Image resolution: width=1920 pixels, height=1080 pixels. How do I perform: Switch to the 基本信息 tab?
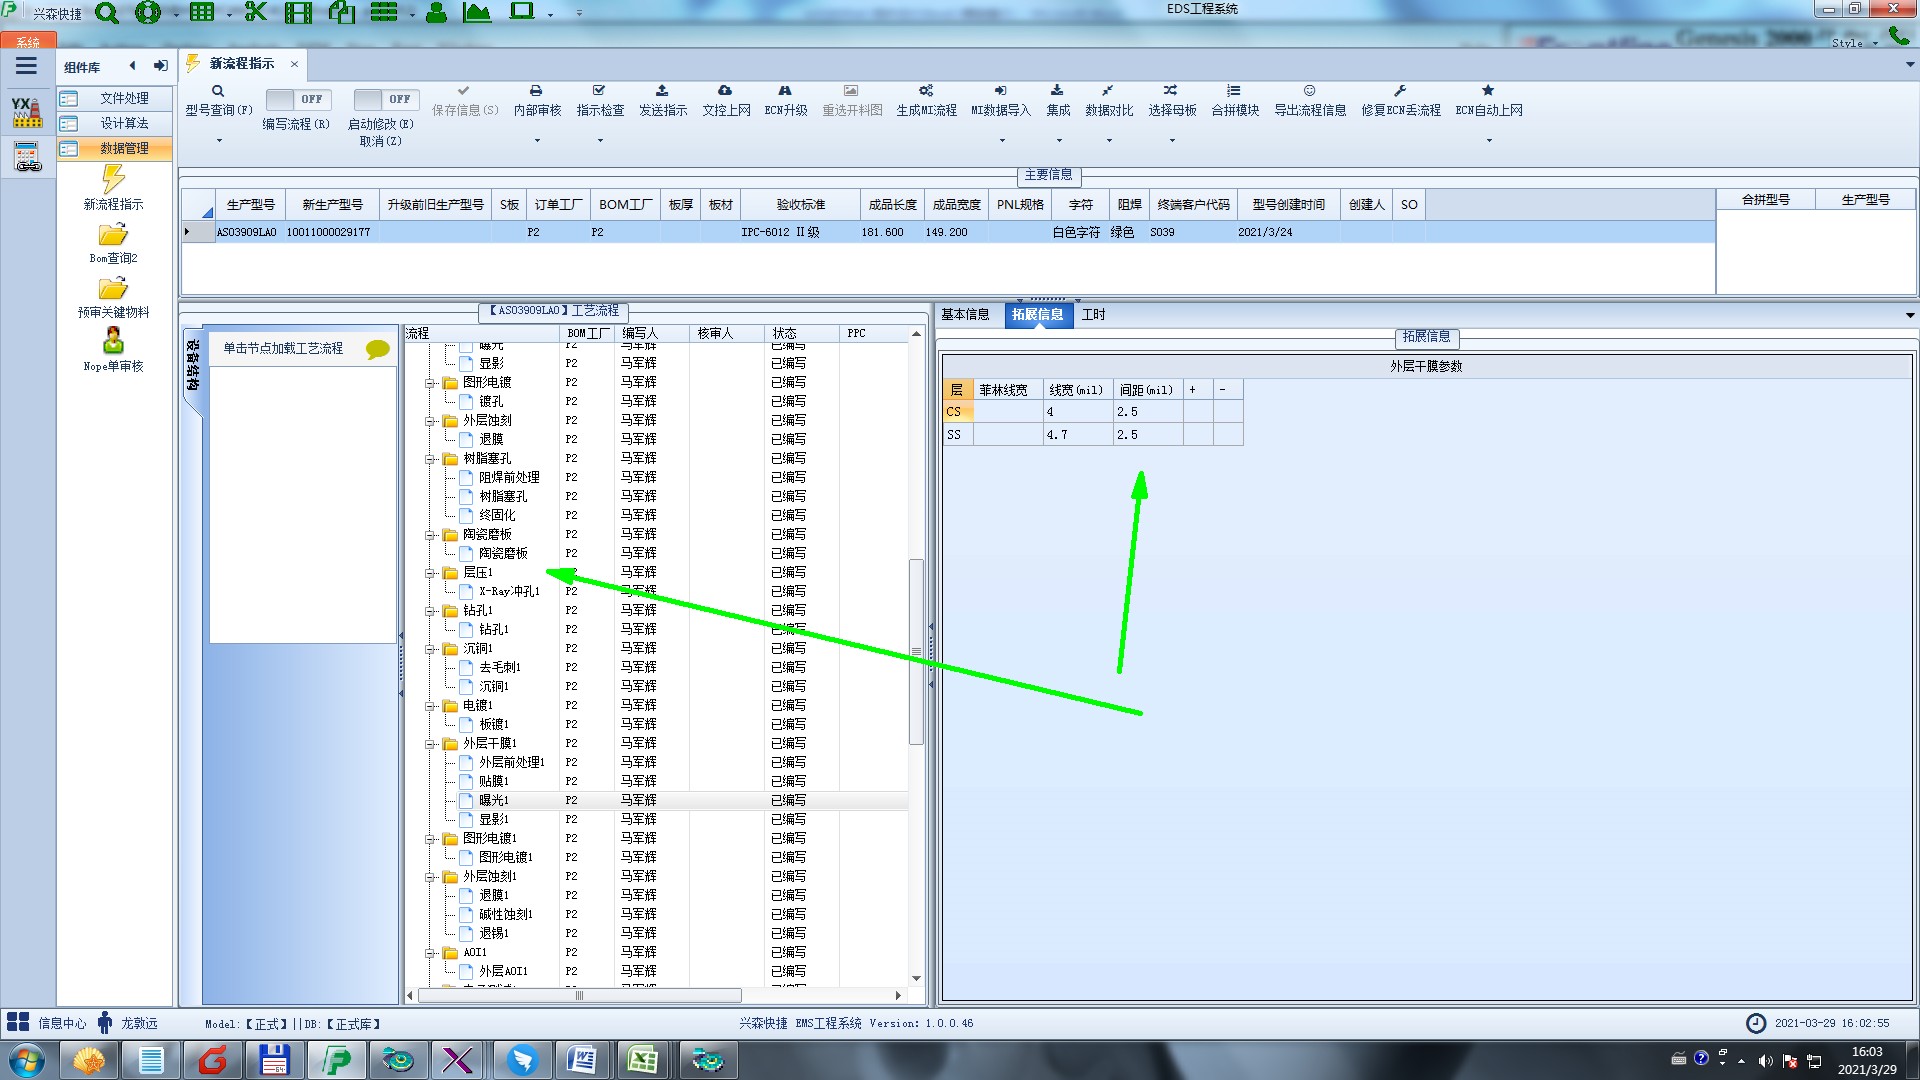point(965,314)
